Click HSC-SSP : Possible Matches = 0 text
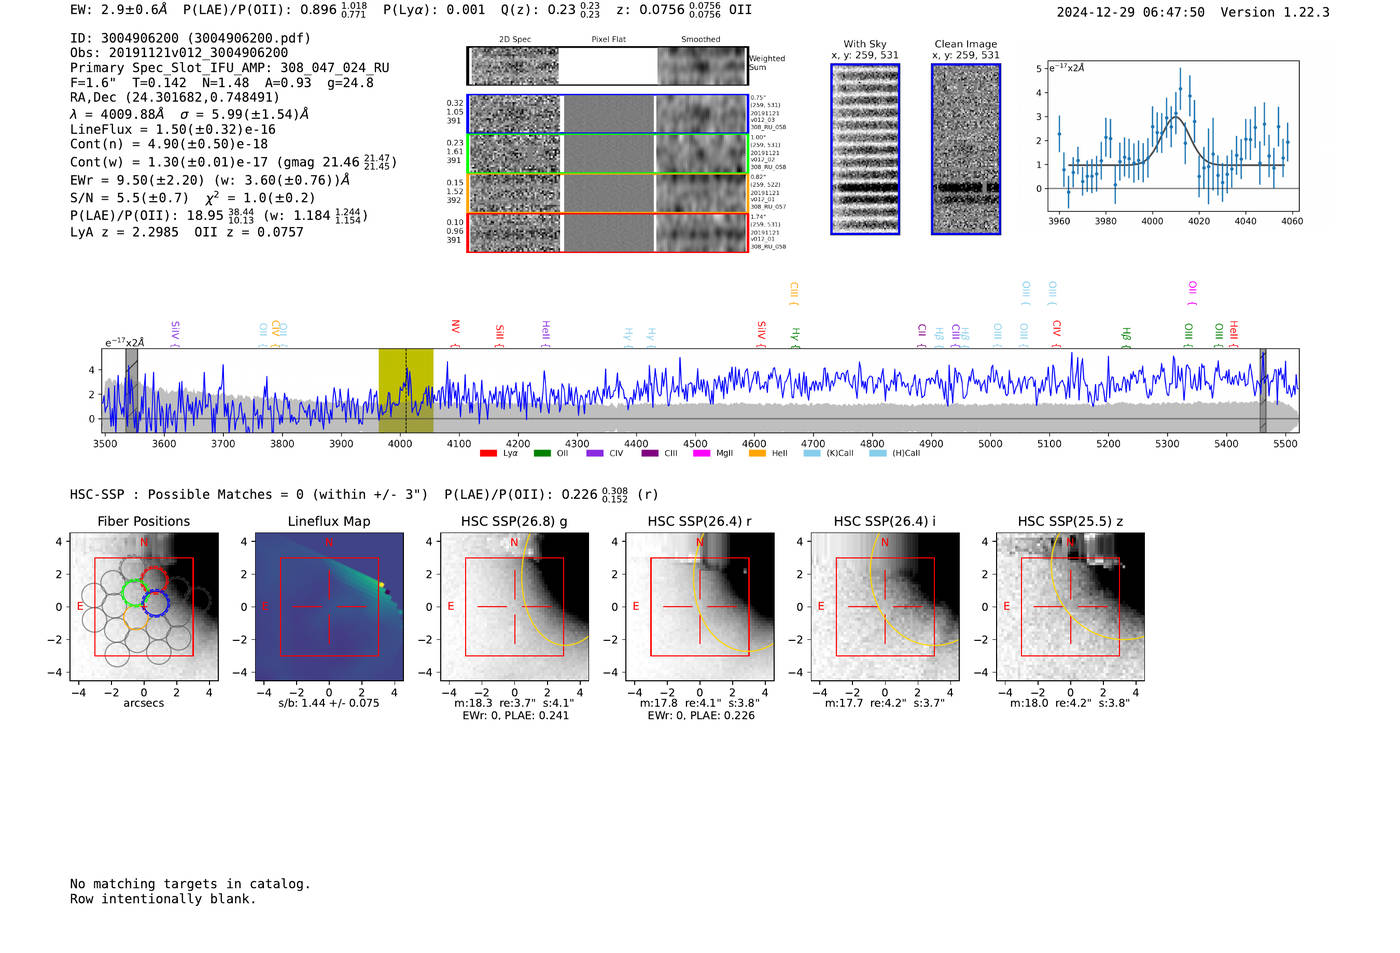 tap(187, 495)
